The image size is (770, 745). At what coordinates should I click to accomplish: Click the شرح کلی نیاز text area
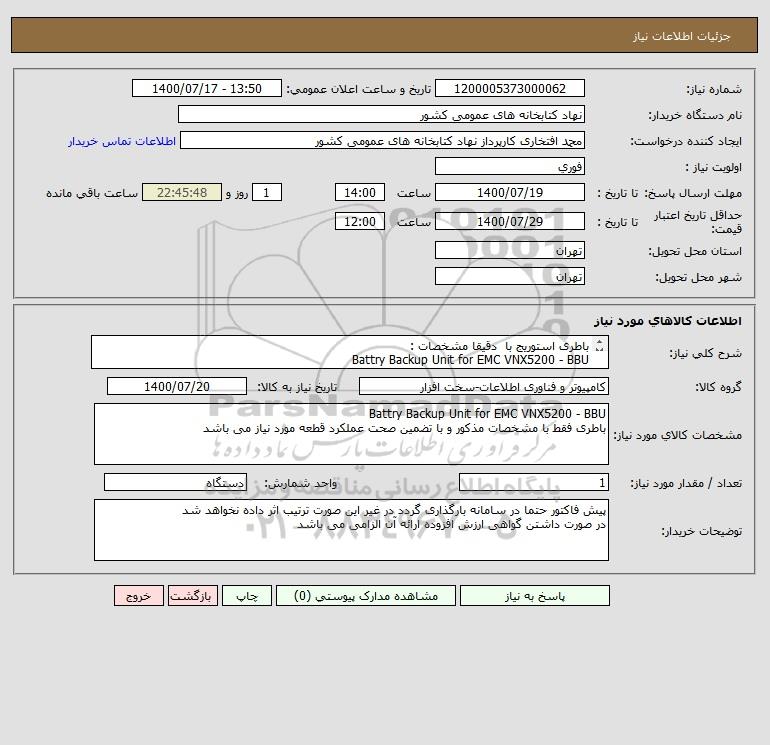pyautogui.click(x=350, y=352)
